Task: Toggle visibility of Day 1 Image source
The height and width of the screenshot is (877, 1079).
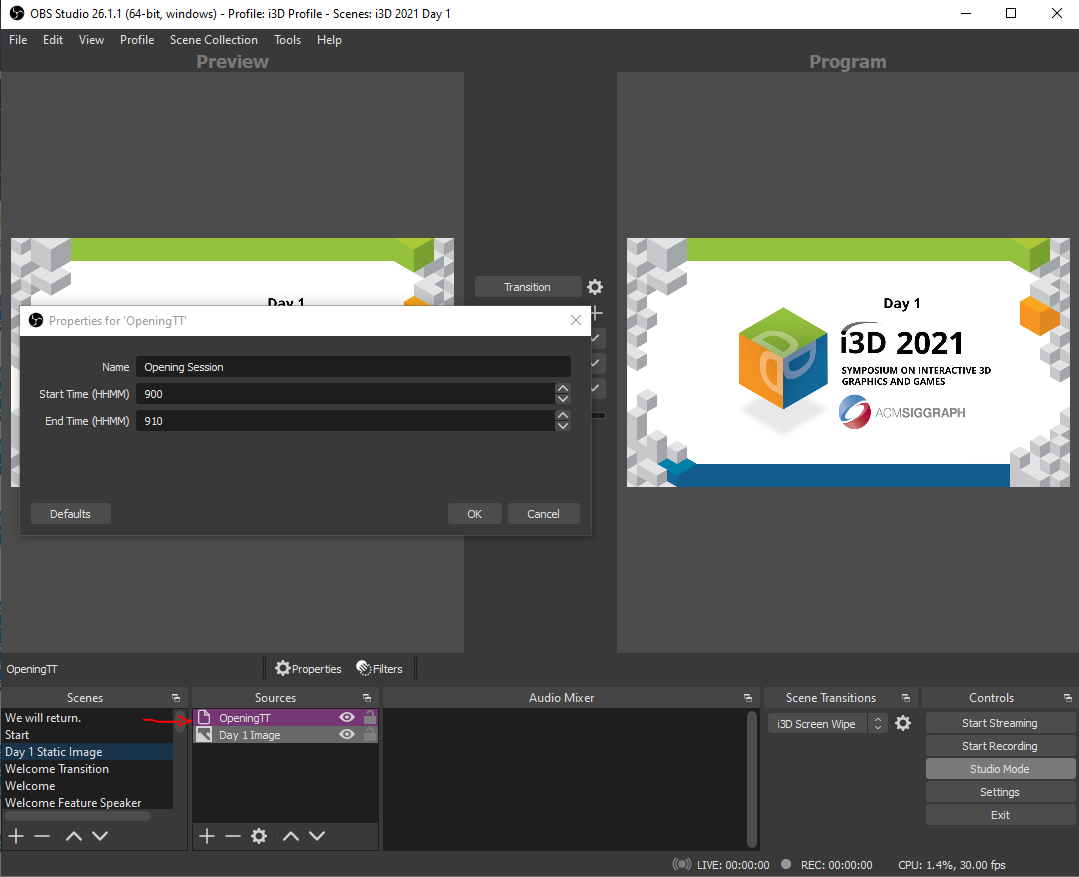Action: point(347,735)
